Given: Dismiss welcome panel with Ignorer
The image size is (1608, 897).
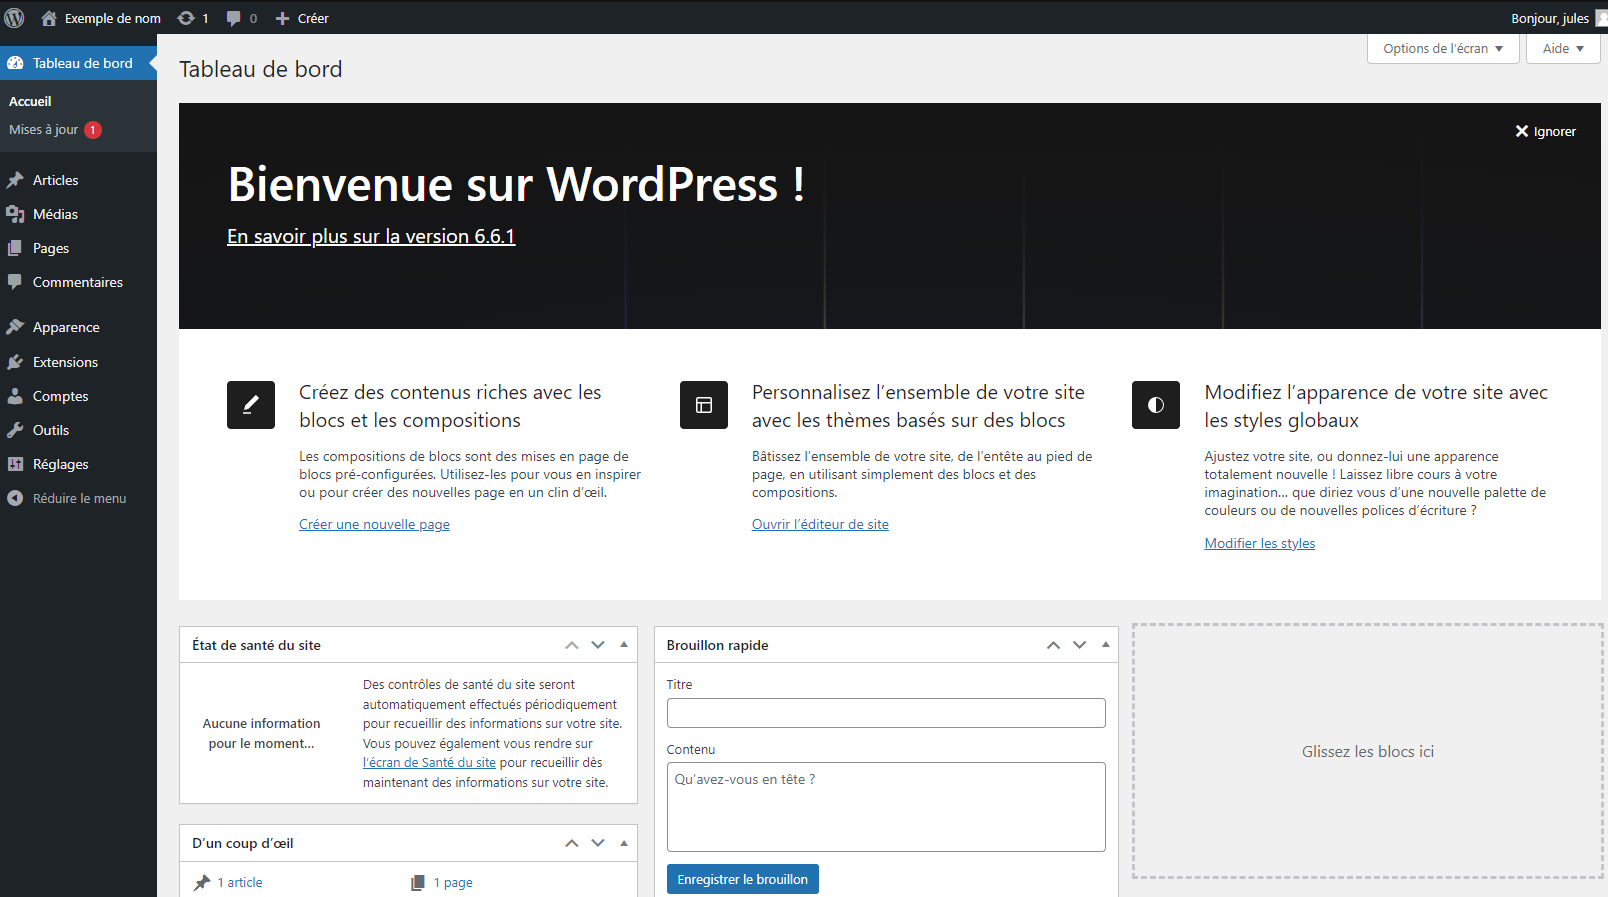Looking at the screenshot, I should click(1545, 131).
